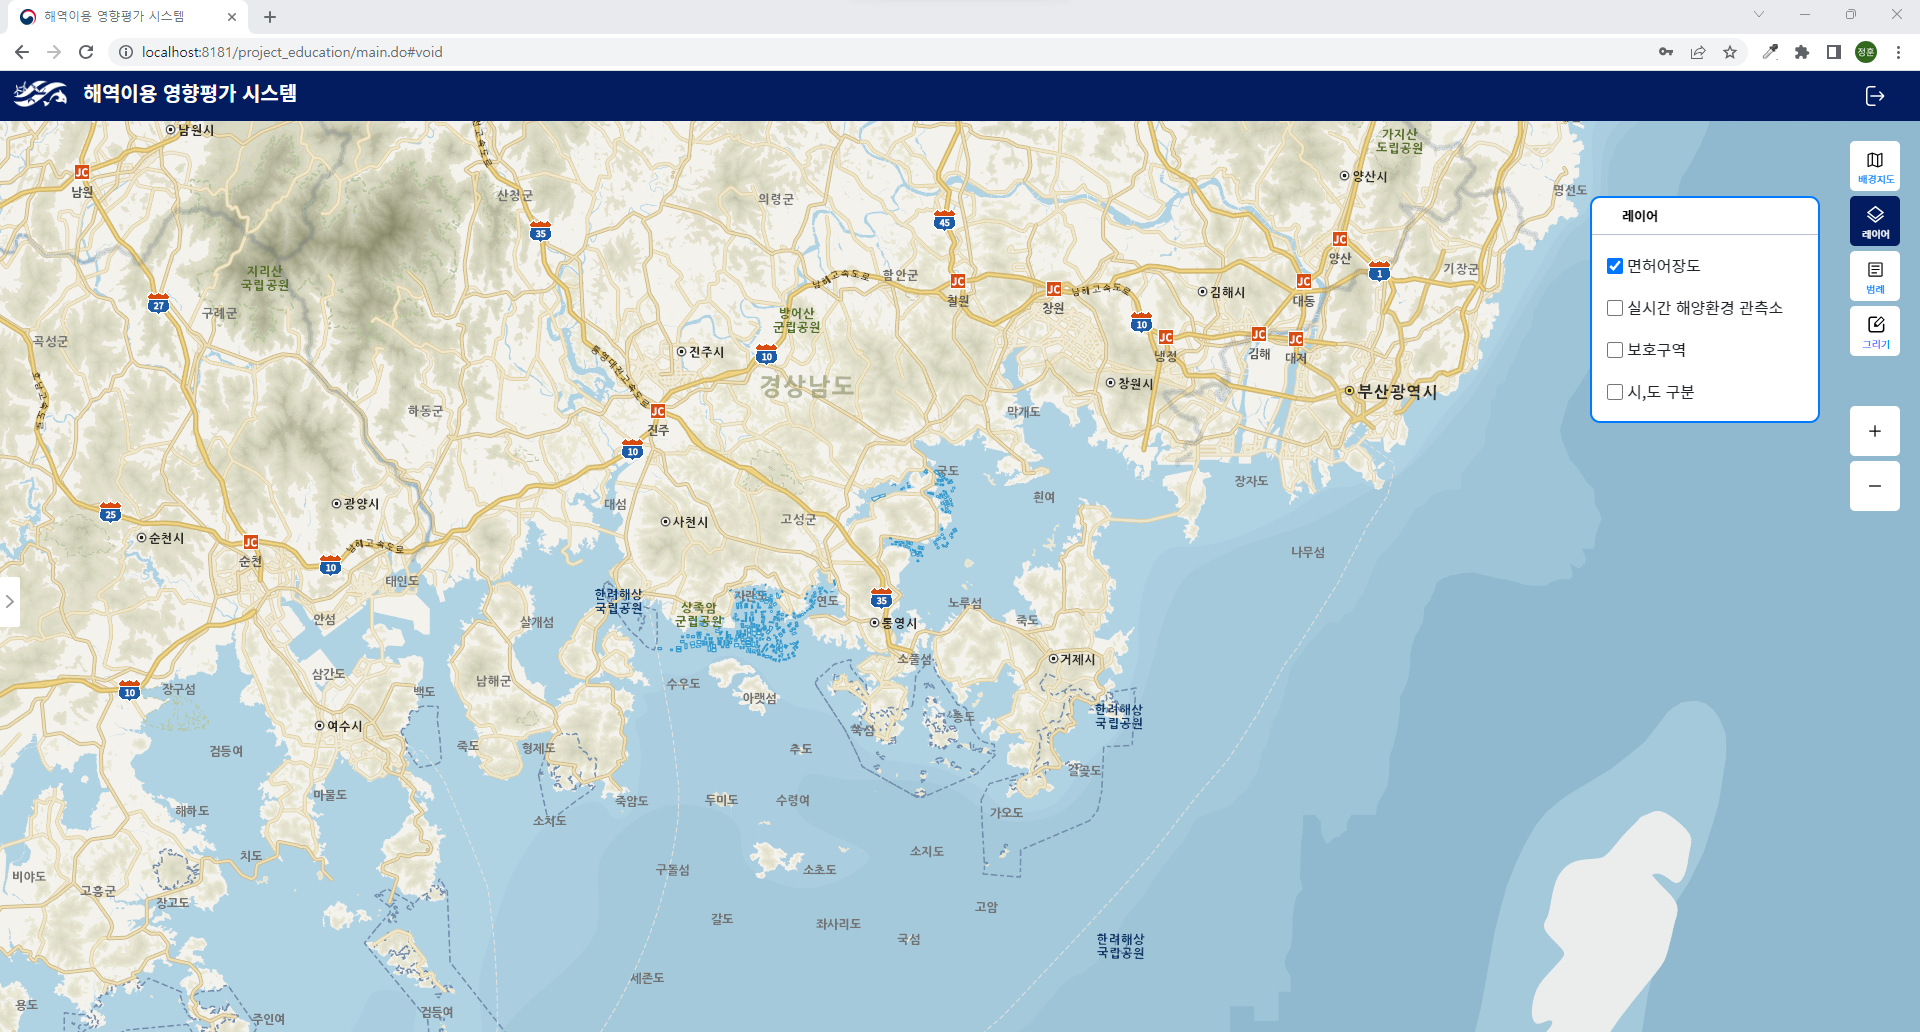Select the 그리기 drawing tool
This screenshot has height=1032, width=1920.
pos(1874,330)
